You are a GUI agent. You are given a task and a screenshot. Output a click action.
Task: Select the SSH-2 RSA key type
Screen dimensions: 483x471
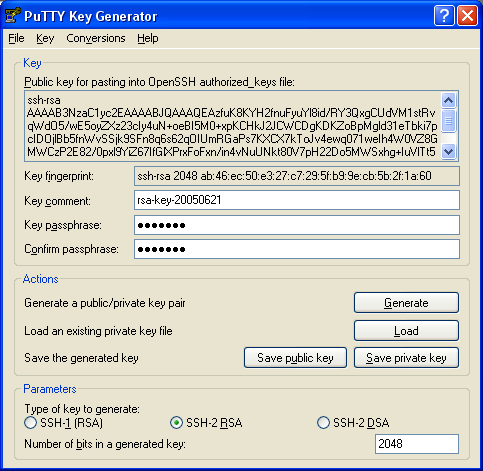point(206,423)
